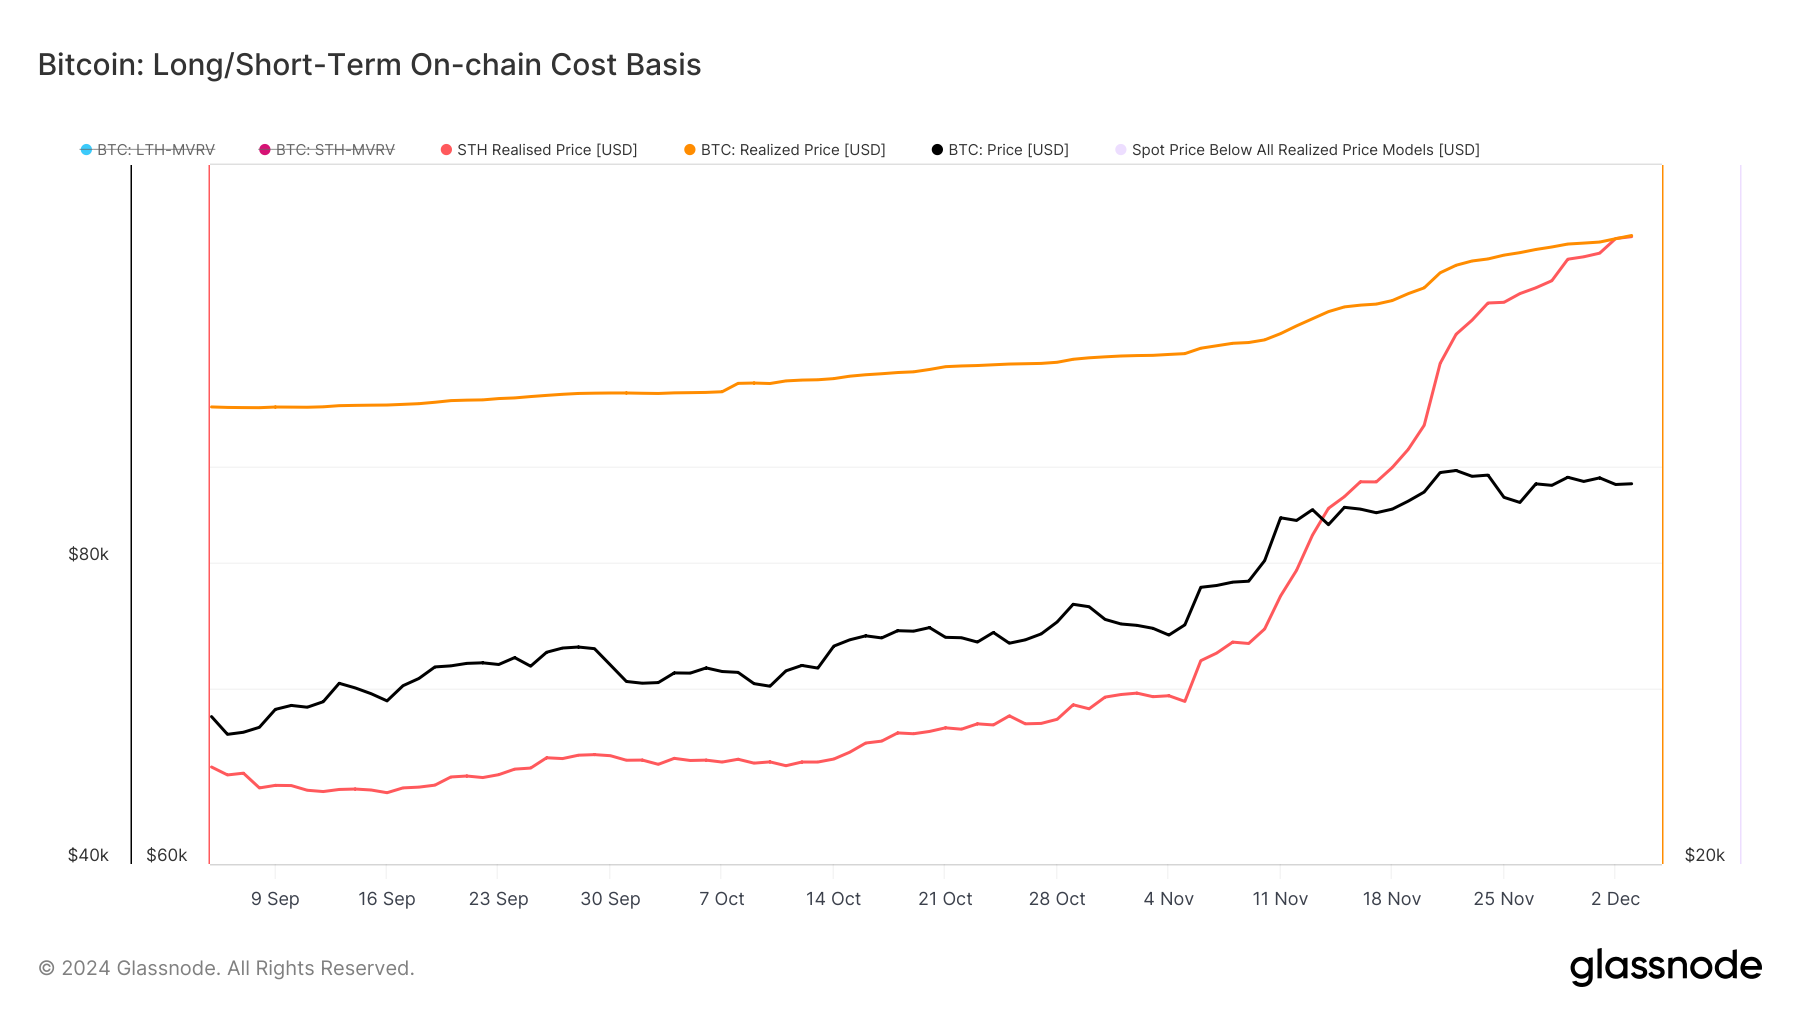The width and height of the screenshot is (1800, 1013).
Task: Click the black BTC Price legend dot
Action: [937, 150]
